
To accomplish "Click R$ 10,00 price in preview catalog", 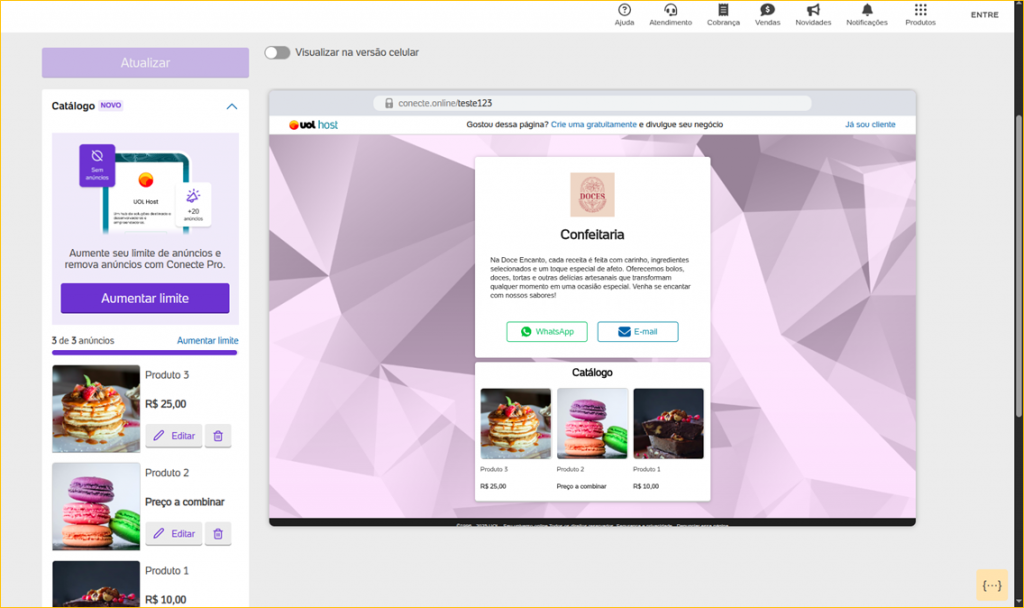I will coord(646,486).
